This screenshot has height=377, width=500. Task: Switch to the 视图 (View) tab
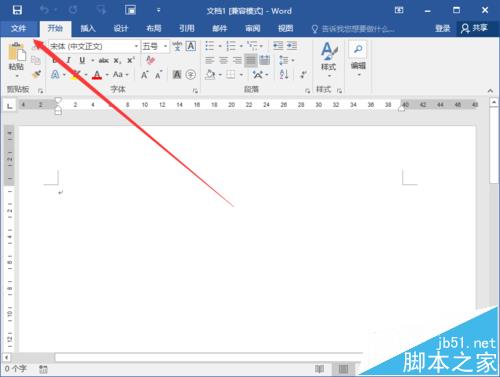click(x=286, y=28)
